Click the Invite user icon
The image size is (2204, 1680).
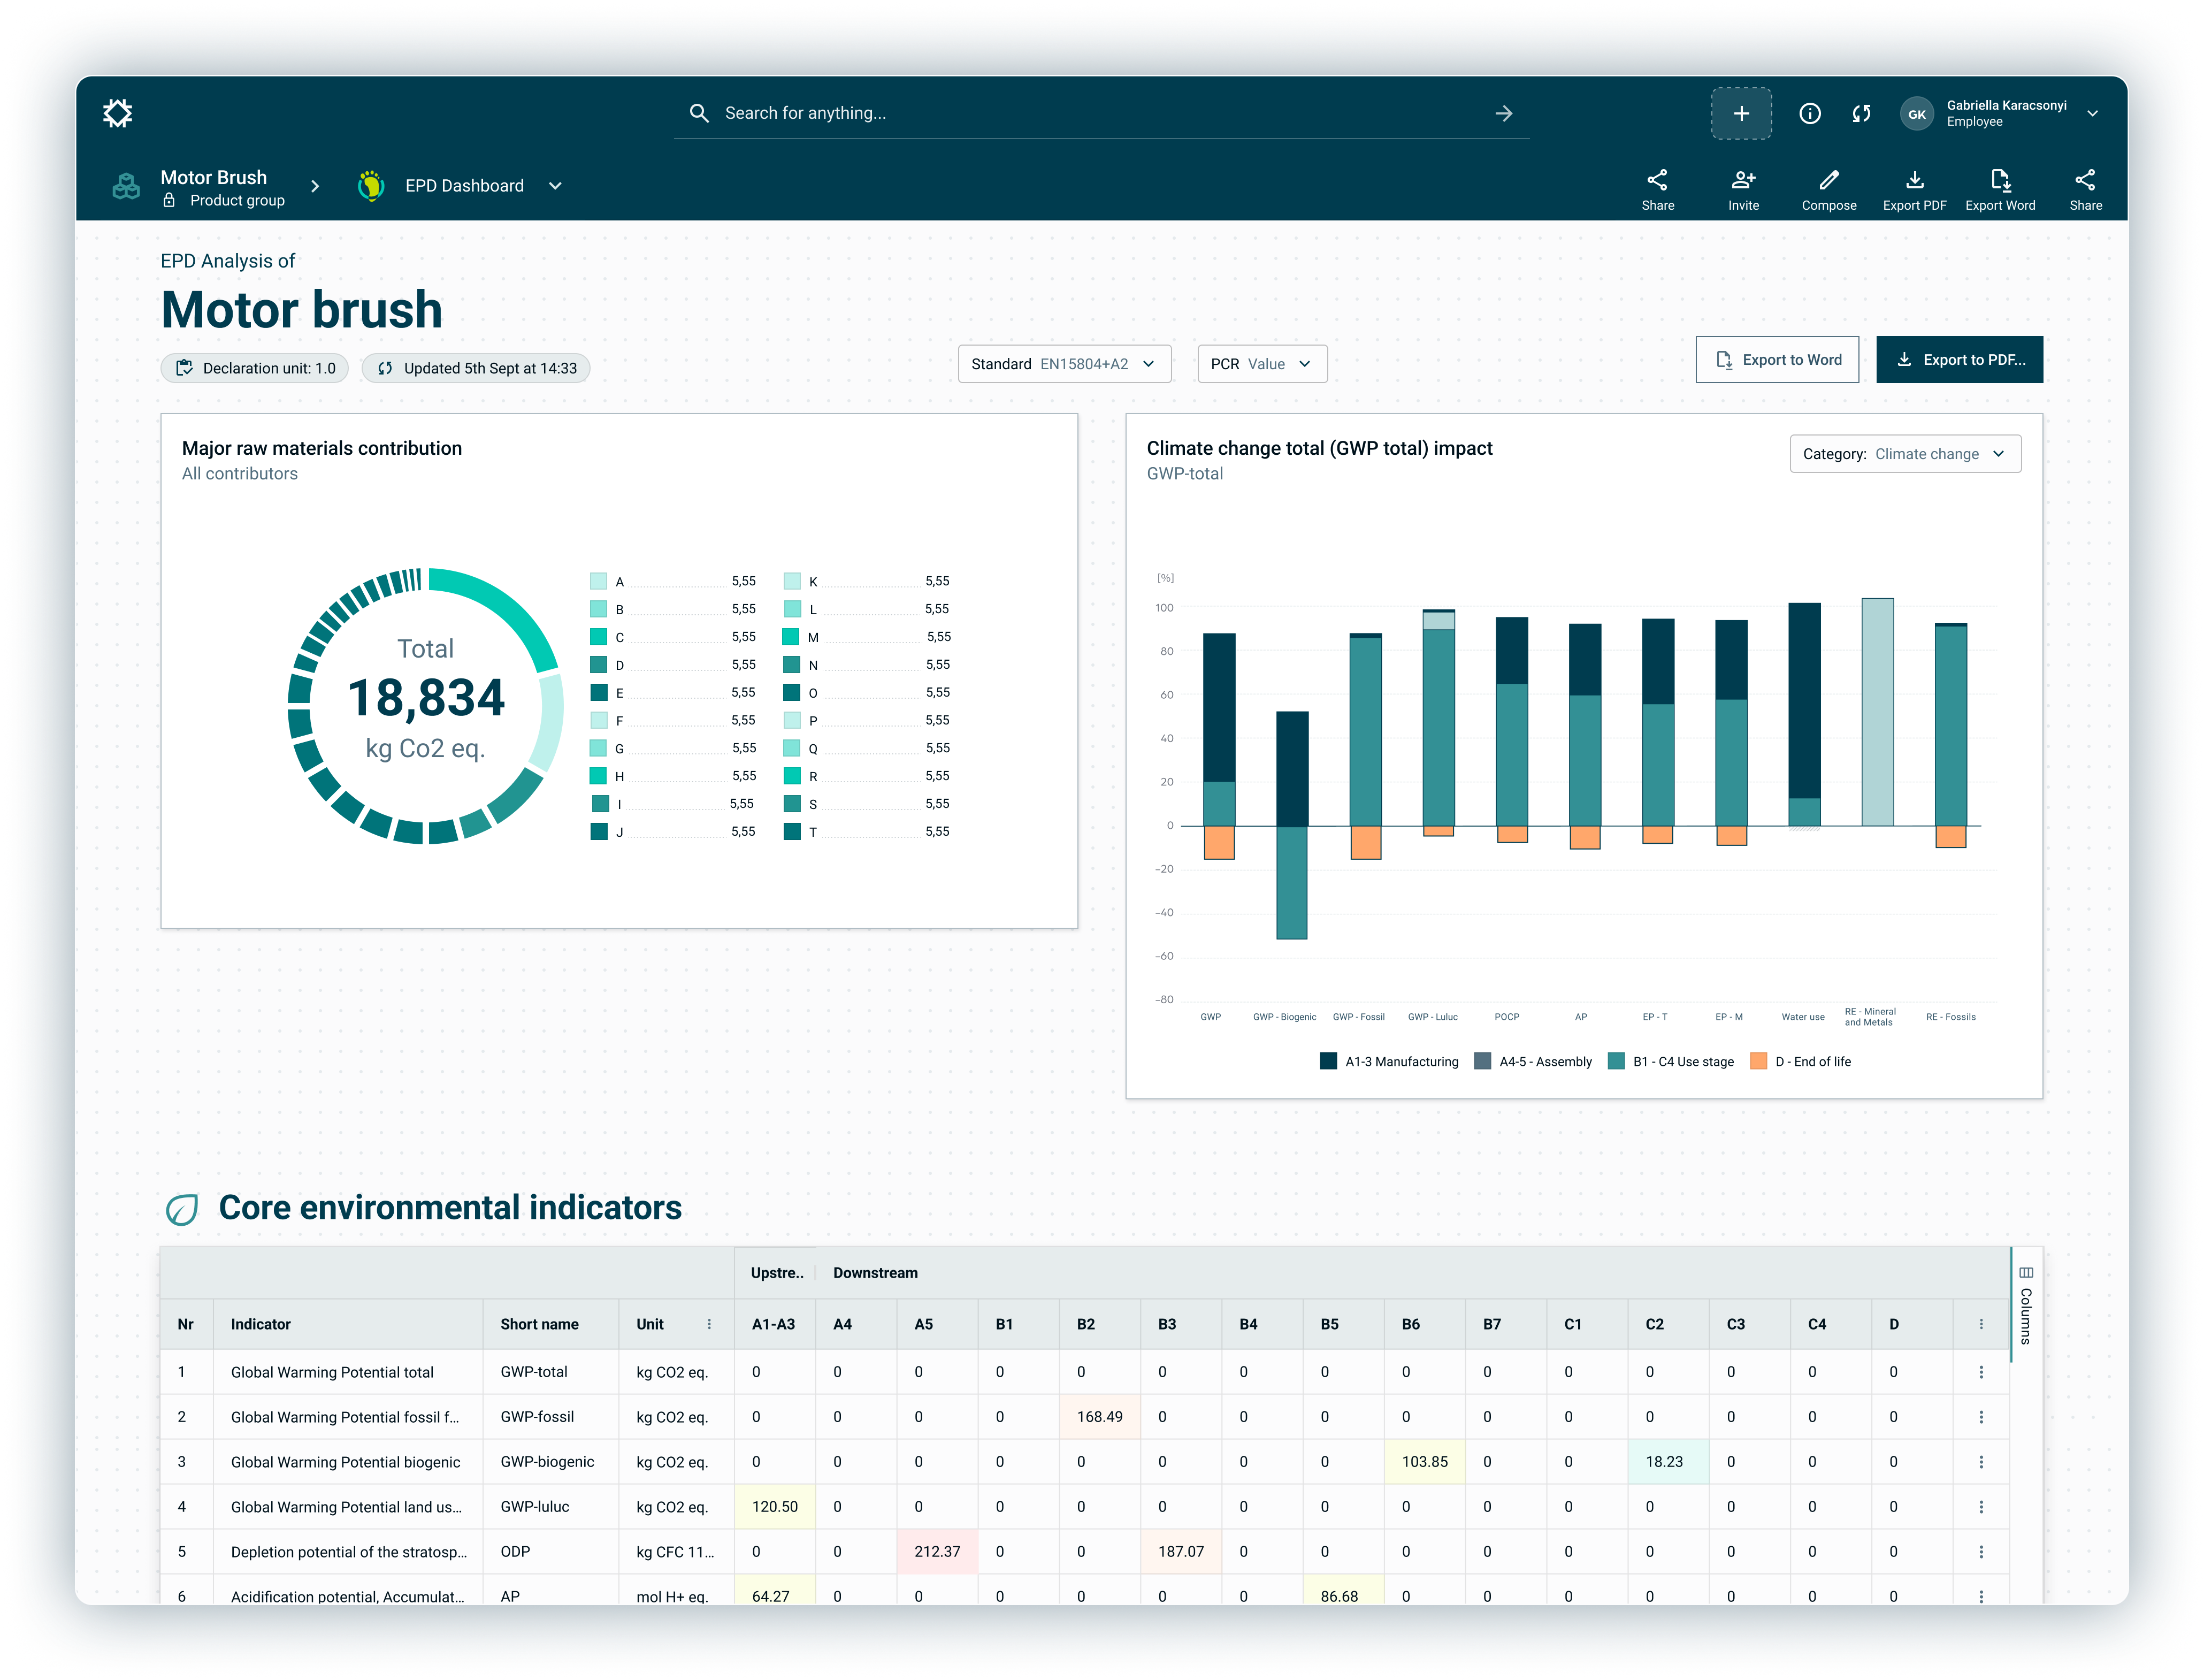1743,180
